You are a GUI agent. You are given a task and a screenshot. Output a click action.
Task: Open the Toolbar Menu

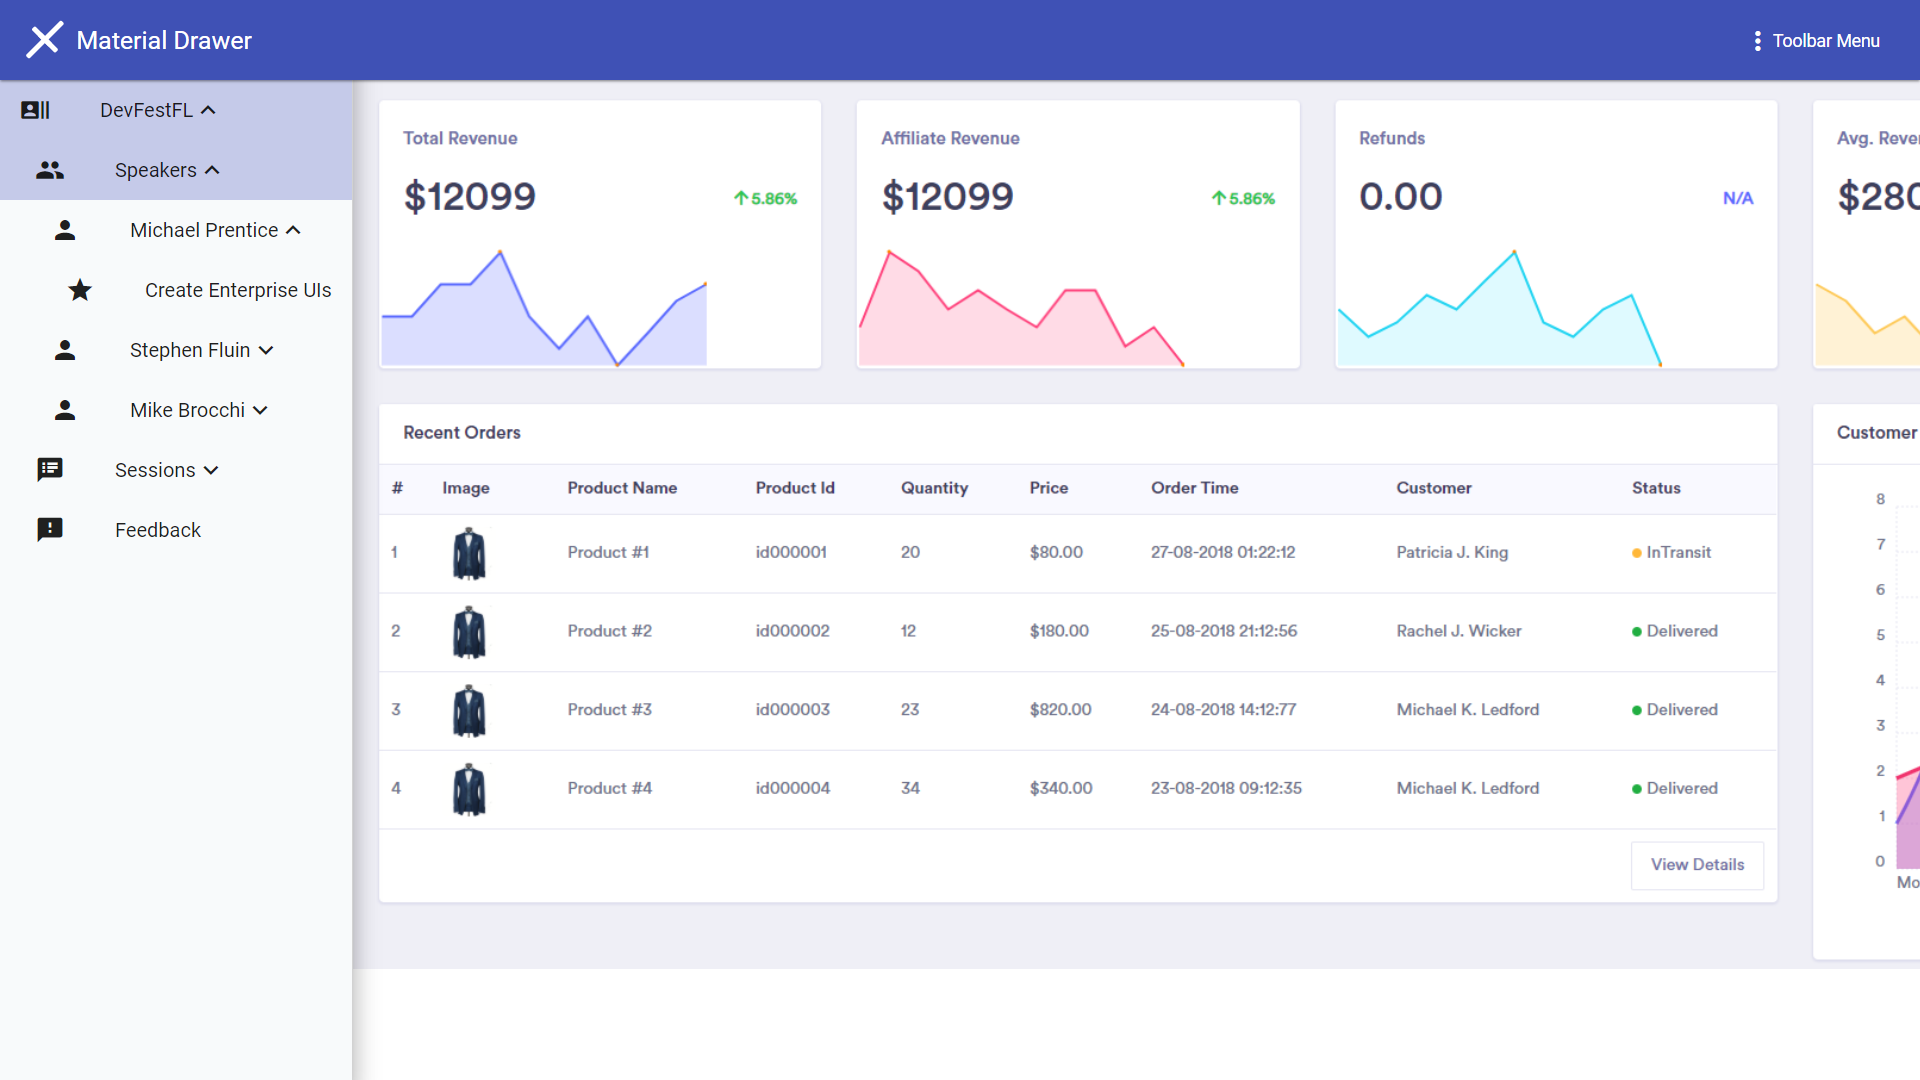[x=1825, y=41]
